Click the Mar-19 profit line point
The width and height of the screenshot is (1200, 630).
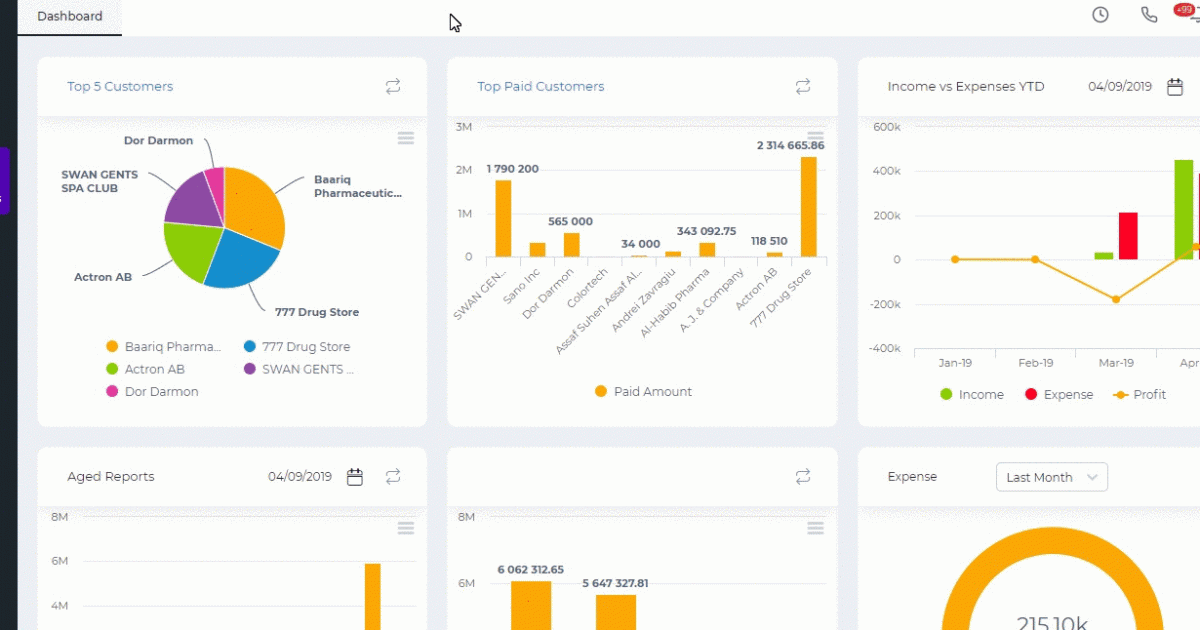[1116, 299]
